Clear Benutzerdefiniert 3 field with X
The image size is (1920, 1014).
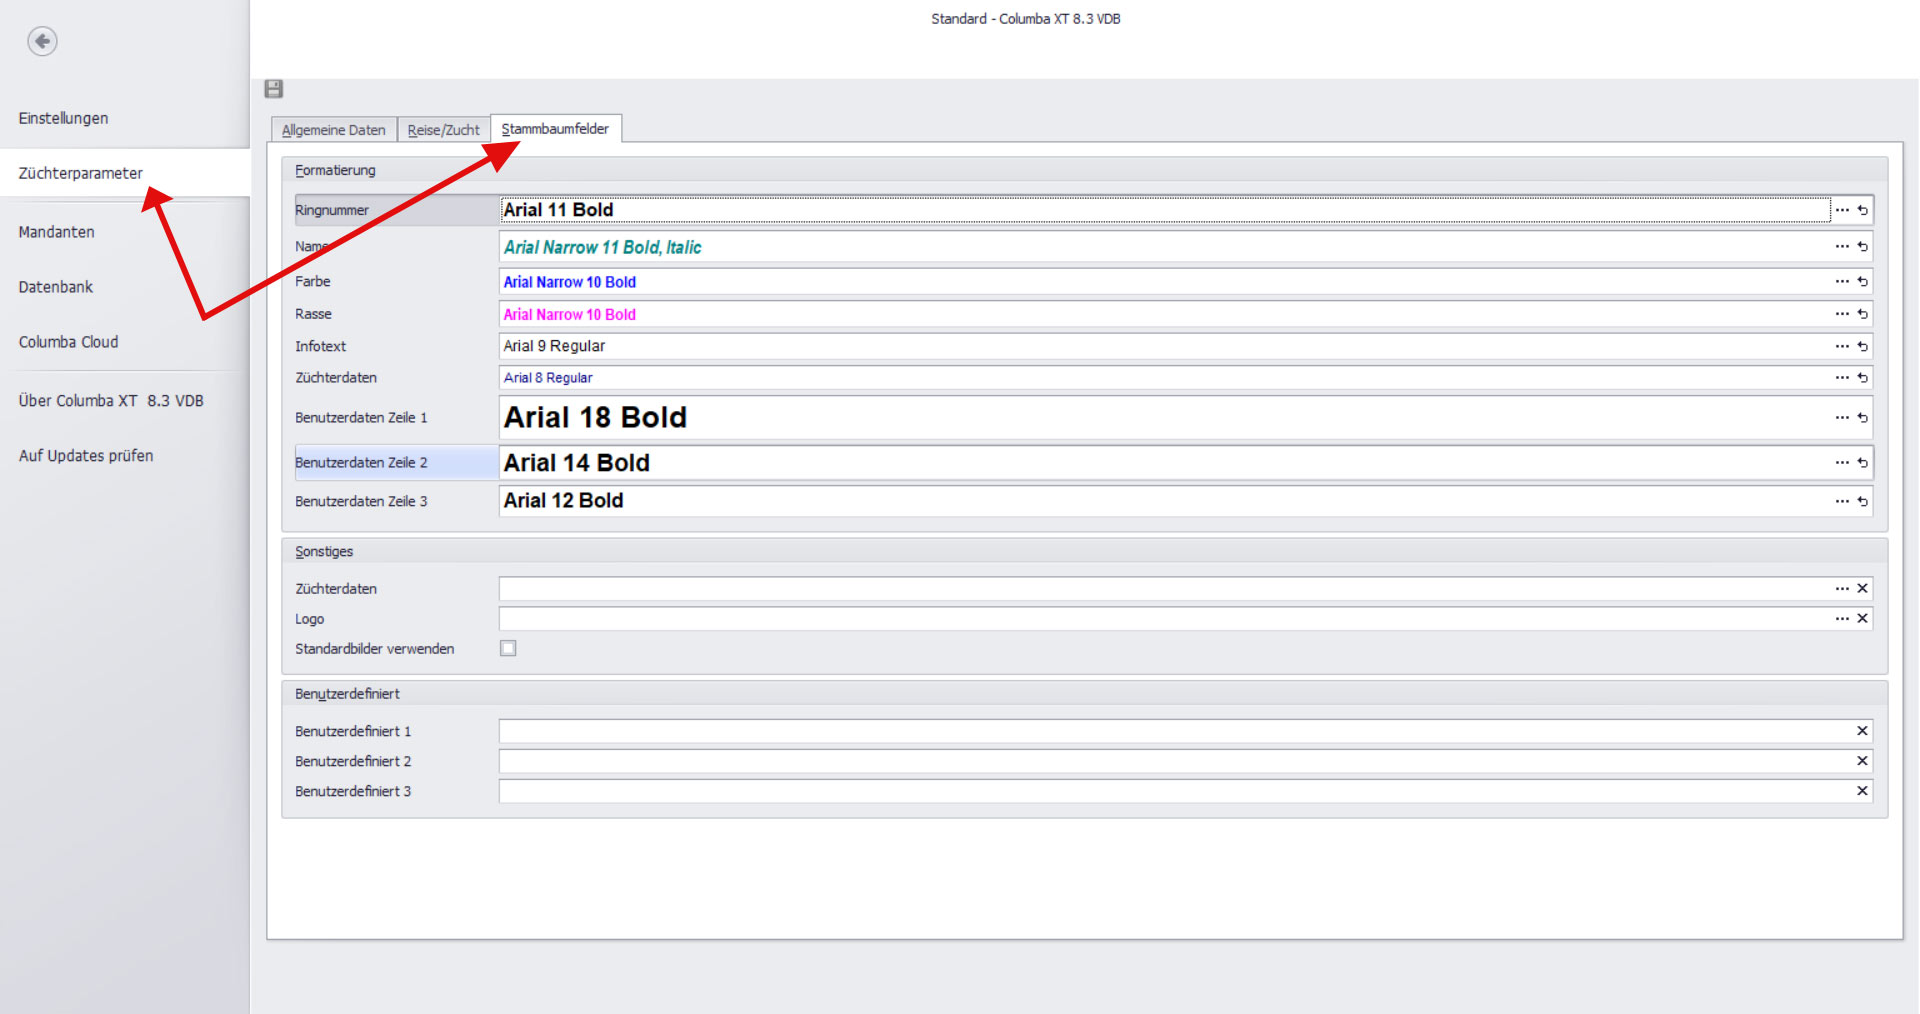(x=1862, y=791)
